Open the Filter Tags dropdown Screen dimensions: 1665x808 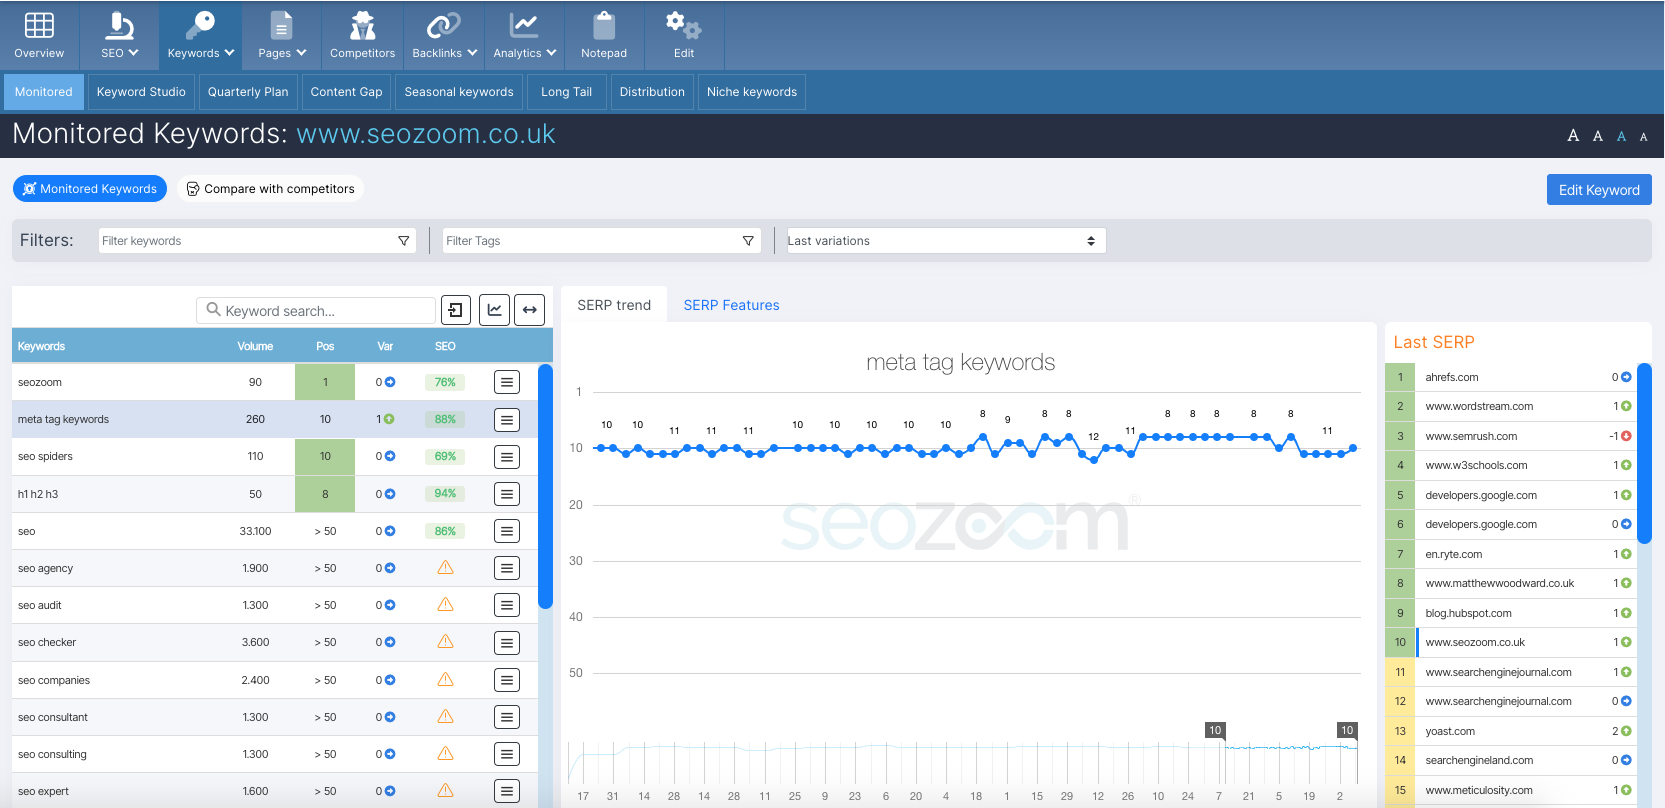[601, 240]
